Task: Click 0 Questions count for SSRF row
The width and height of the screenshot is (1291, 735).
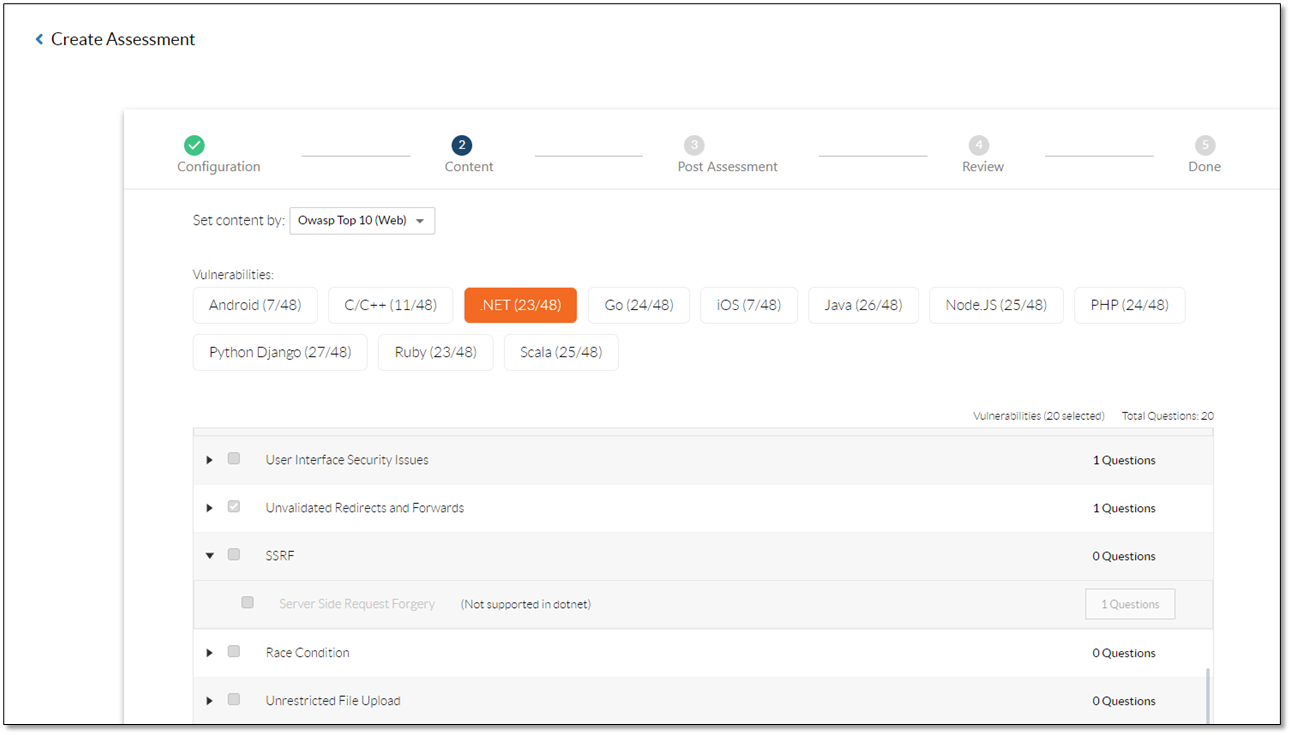Action: pos(1124,556)
